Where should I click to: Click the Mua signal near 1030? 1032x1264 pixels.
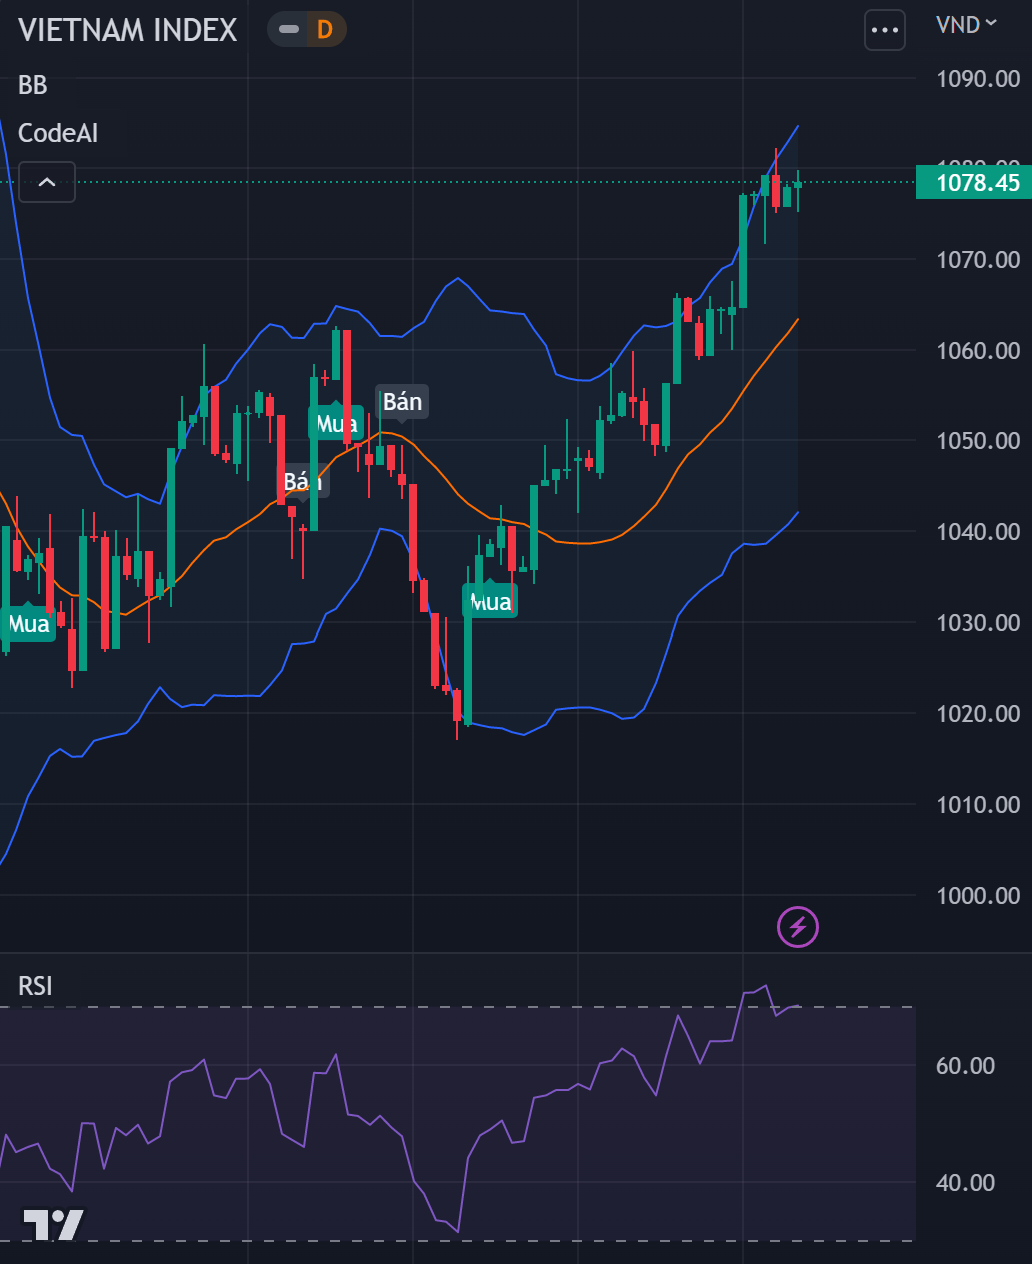[x=490, y=601]
